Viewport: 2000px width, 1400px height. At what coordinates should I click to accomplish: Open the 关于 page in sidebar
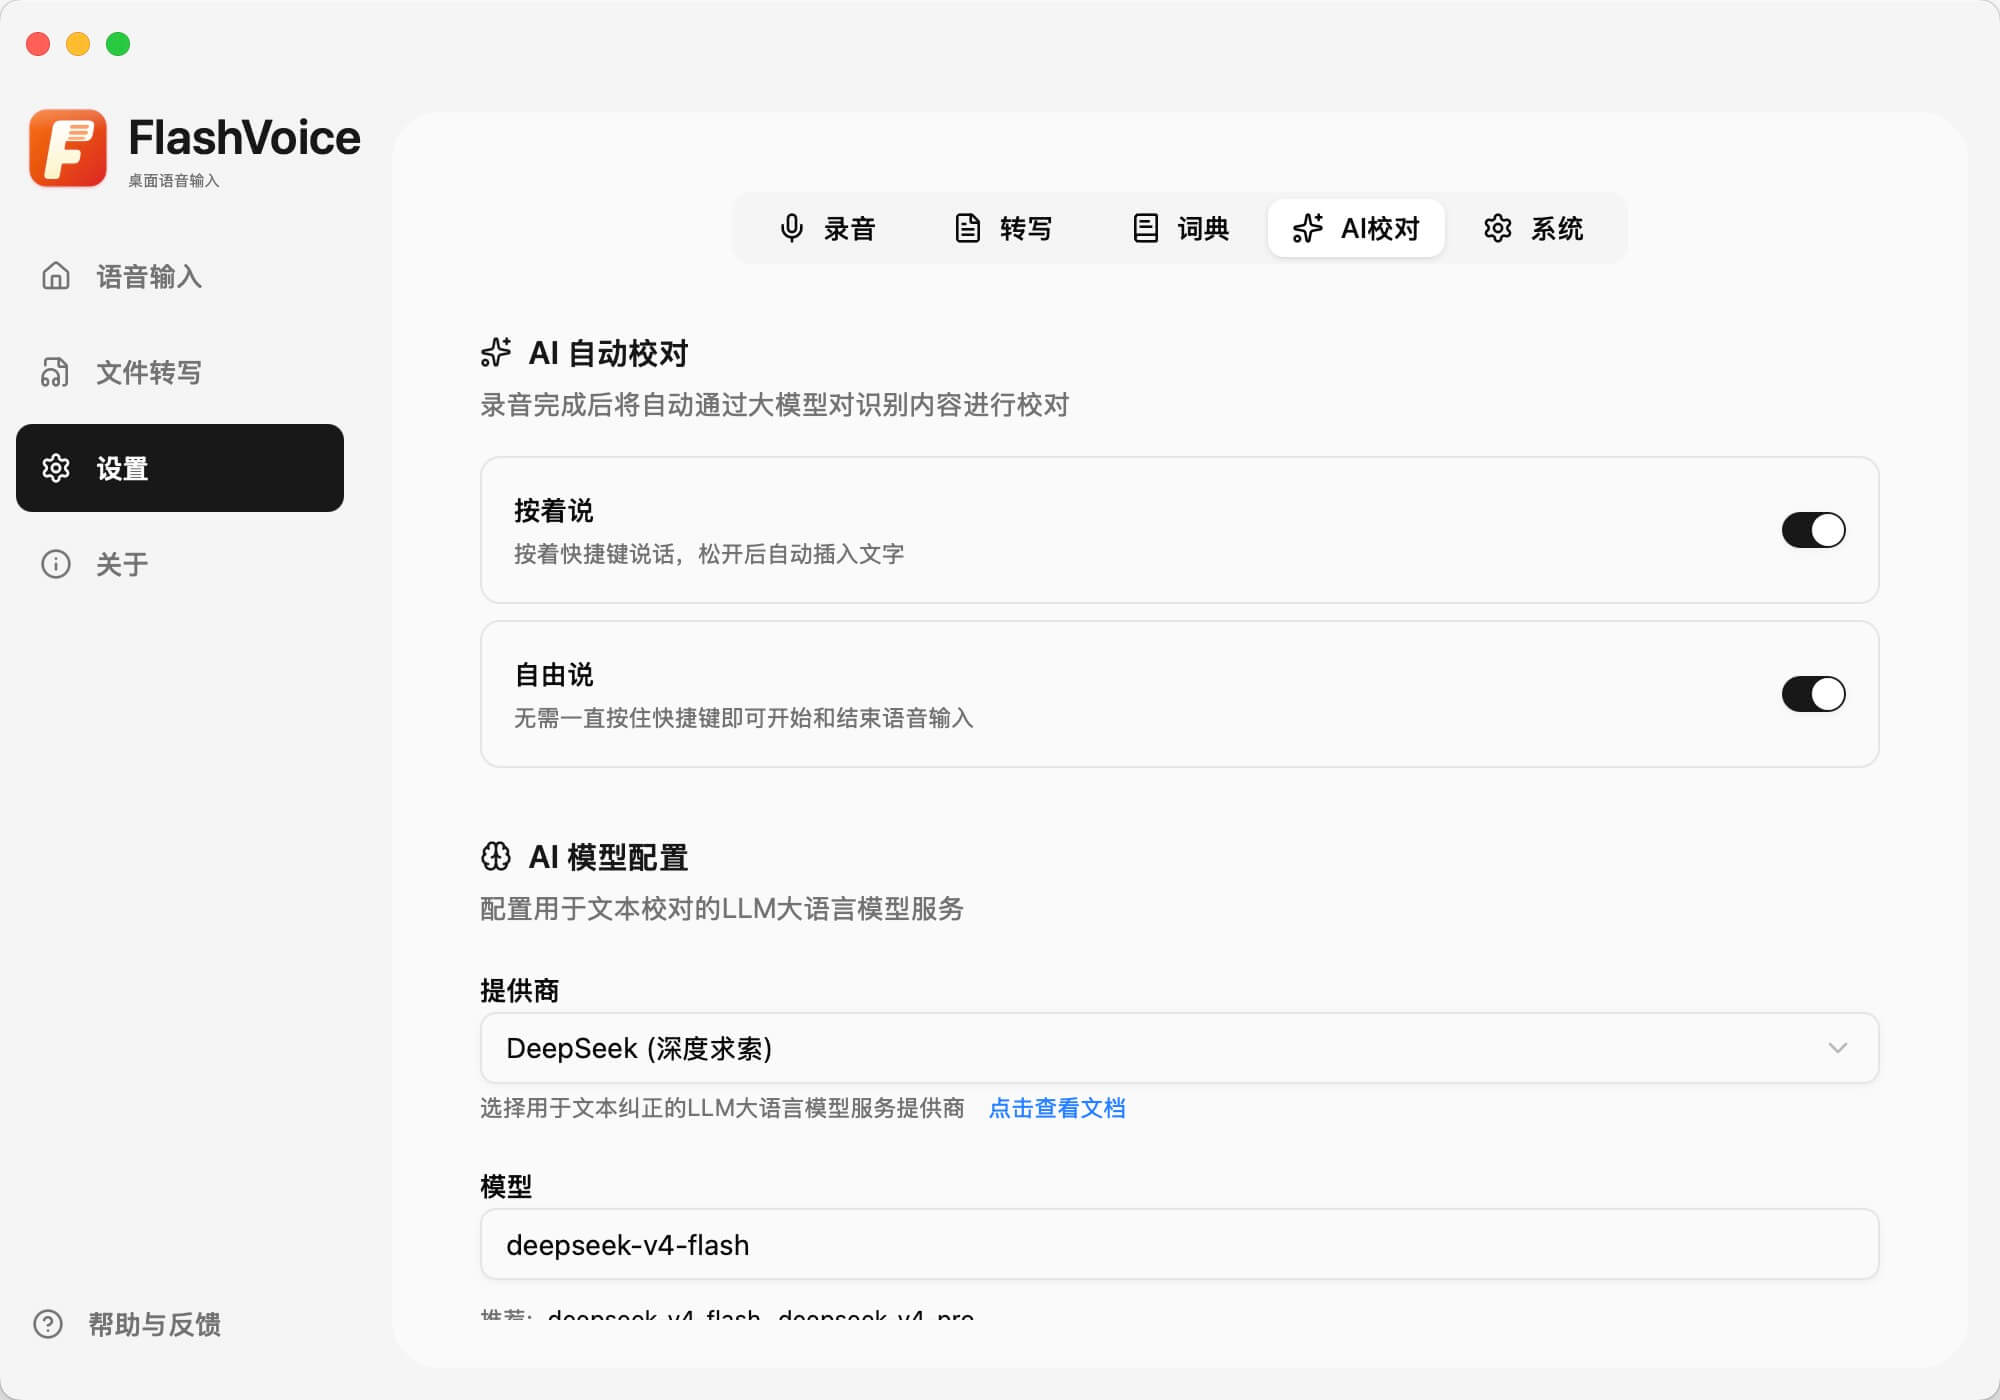180,564
